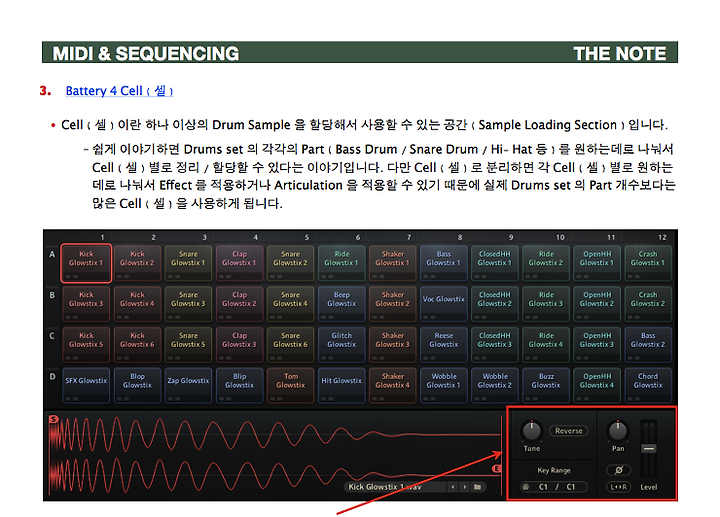Viewport: 720px width, 517px height.
Task: Click the Tune knob
Action: click(x=532, y=431)
